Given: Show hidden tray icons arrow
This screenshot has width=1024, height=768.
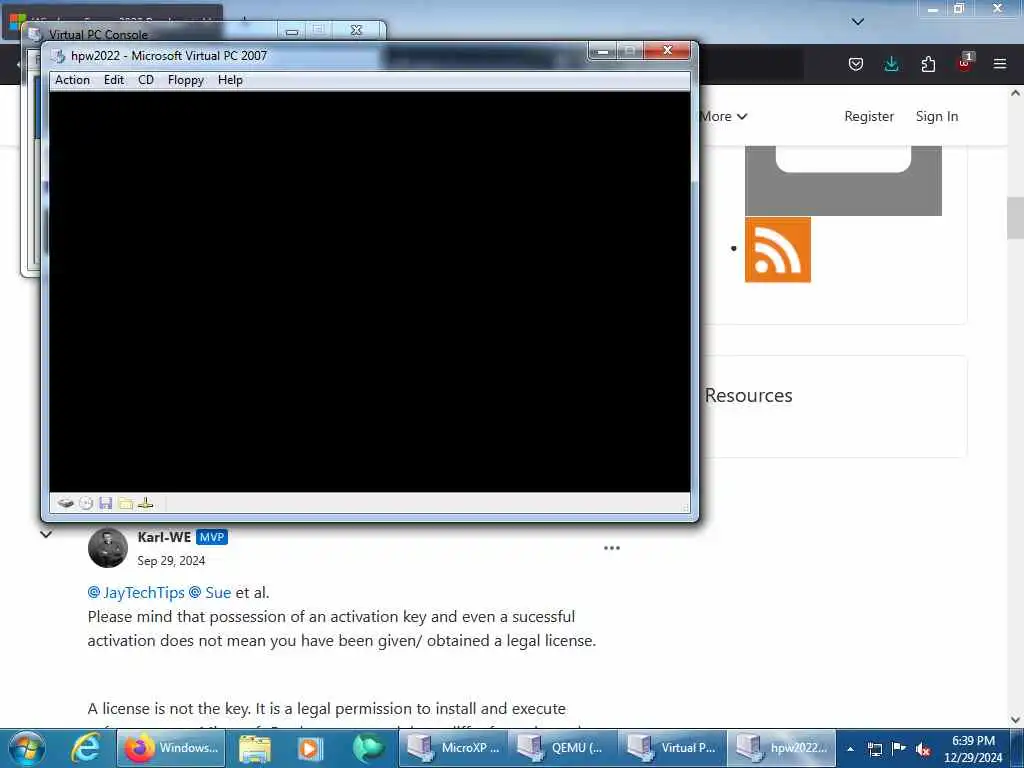Looking at the screenshot, I should pos(850,749).
